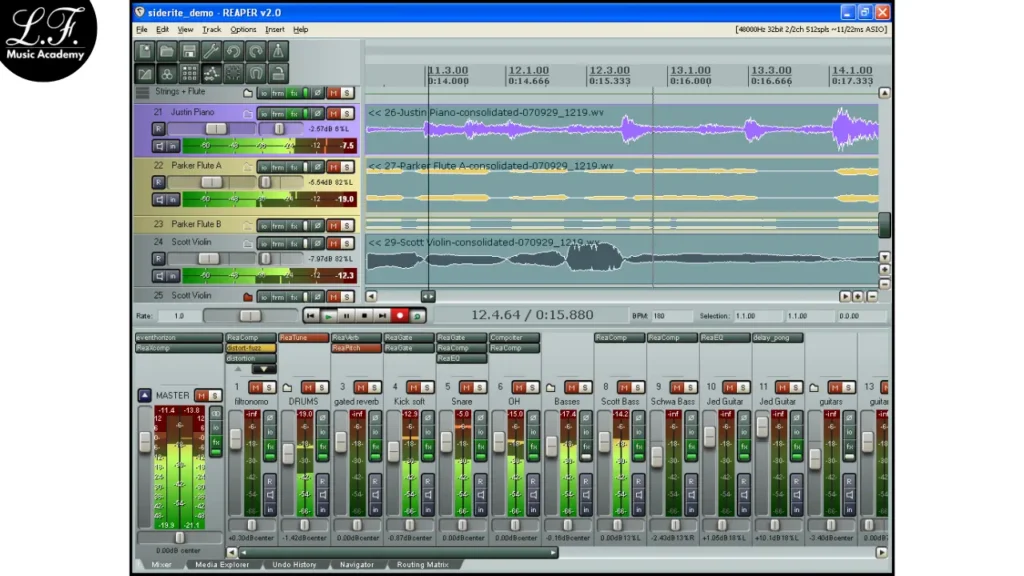Viewport: 1024px width, 576px height.
Task: Arm record on the Scott Violin track 24
Action: coord(159,259)
